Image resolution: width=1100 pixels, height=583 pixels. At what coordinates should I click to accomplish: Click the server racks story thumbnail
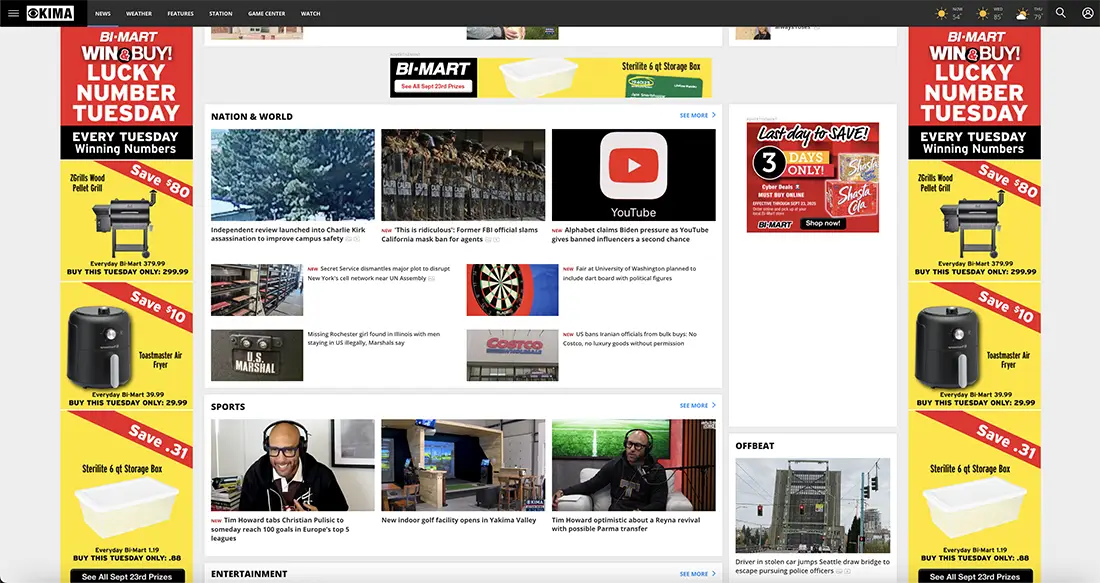click(257, 290)
